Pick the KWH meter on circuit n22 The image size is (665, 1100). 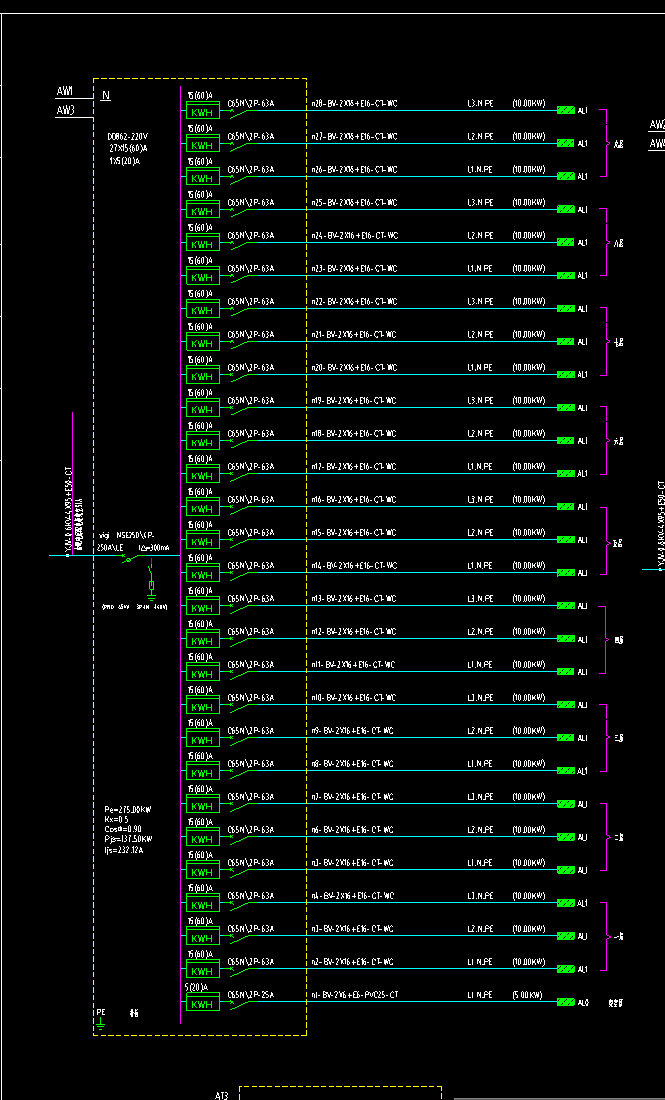pos(203,309)
